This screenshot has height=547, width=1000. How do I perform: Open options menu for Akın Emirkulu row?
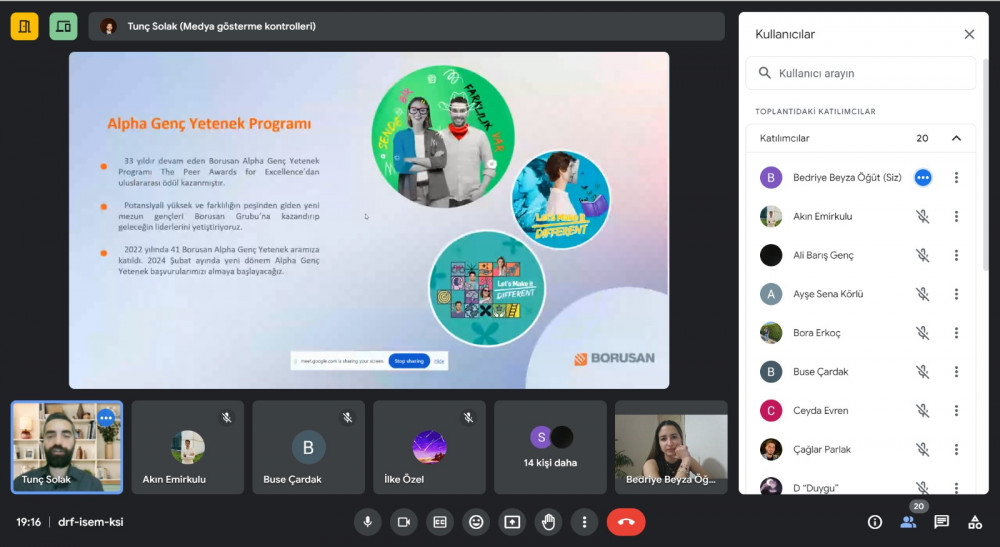956,217
